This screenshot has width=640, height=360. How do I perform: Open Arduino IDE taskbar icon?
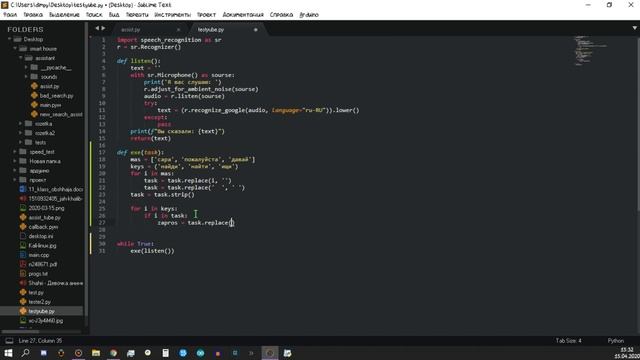(x=200, y=353)
